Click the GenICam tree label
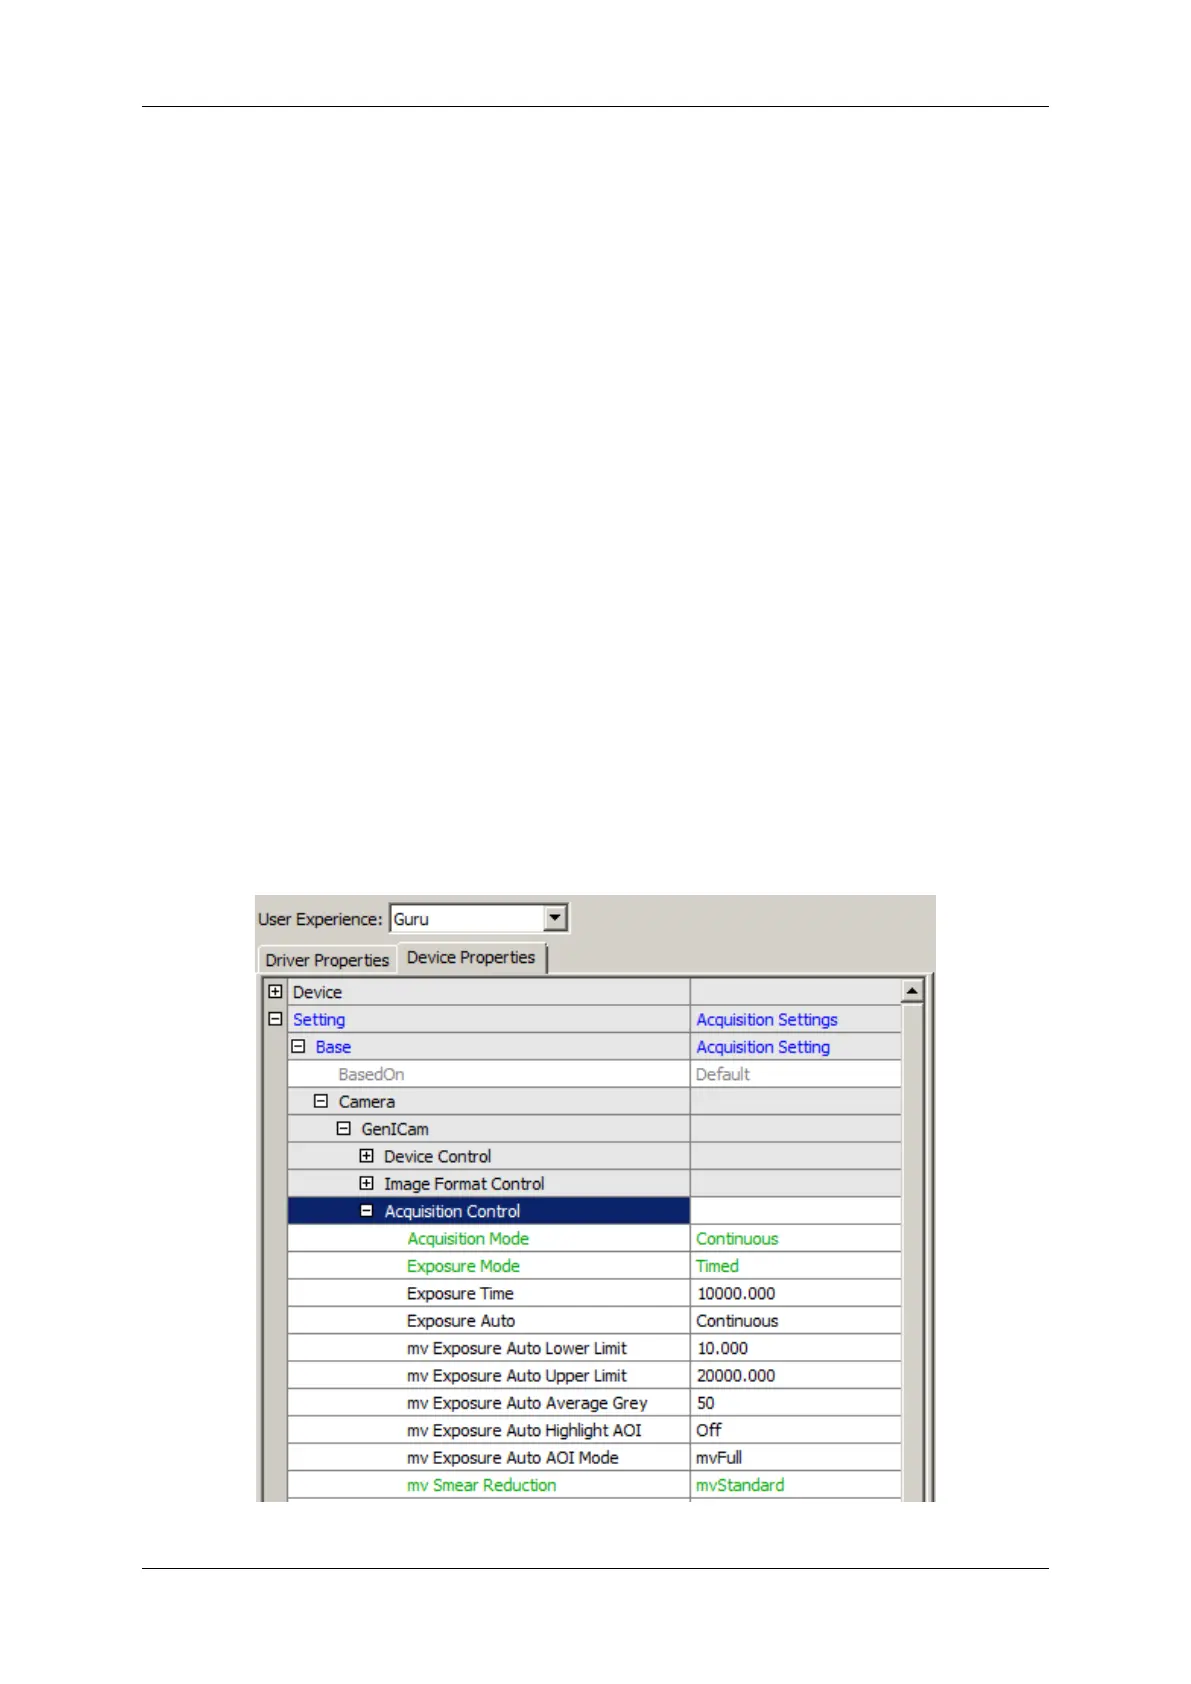Image resolution: width=1191 pixels, height=1684 pixels. (x=395, y=1128)
